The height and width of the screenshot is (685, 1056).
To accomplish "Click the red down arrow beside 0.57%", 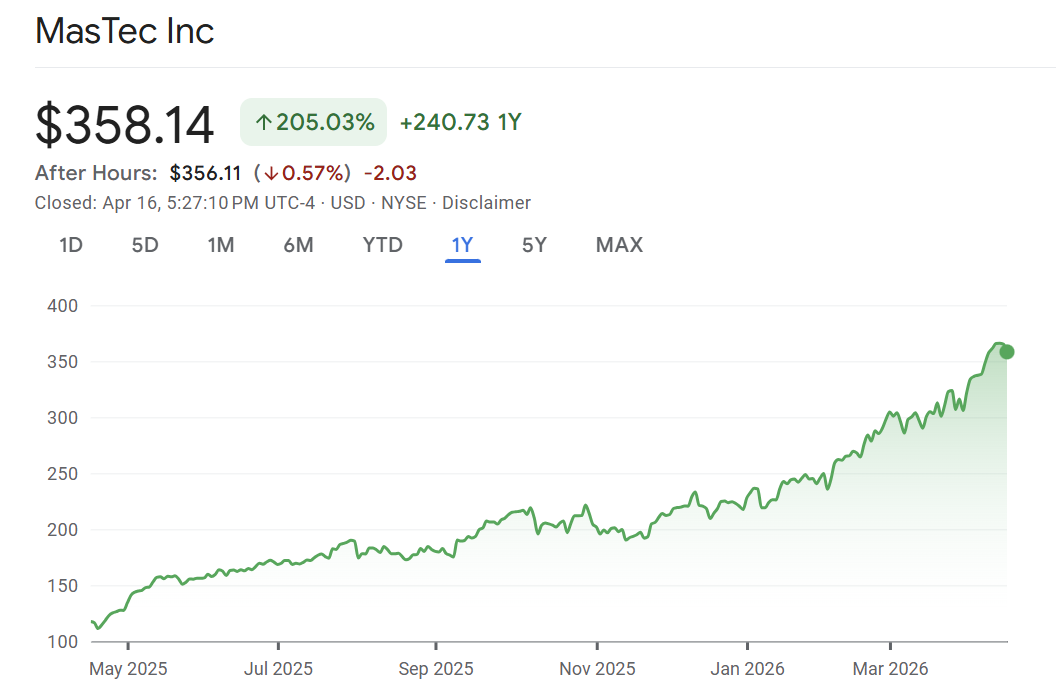I will [270, 173].
